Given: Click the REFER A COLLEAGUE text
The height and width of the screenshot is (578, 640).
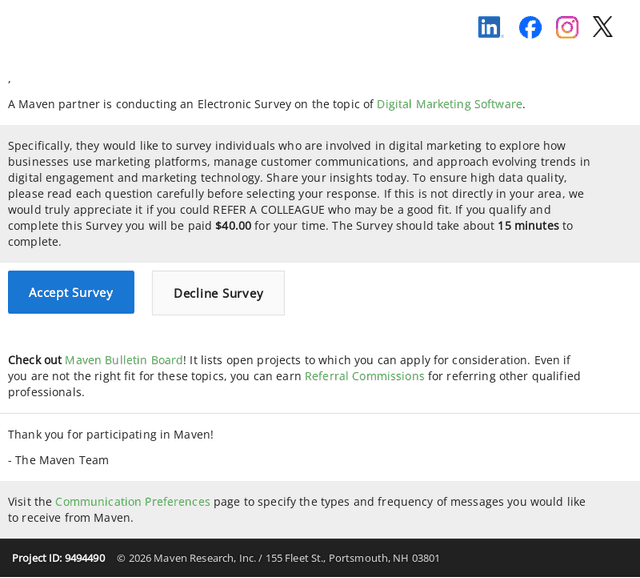Looking at the screenshot, I should [x=269, y=210].
